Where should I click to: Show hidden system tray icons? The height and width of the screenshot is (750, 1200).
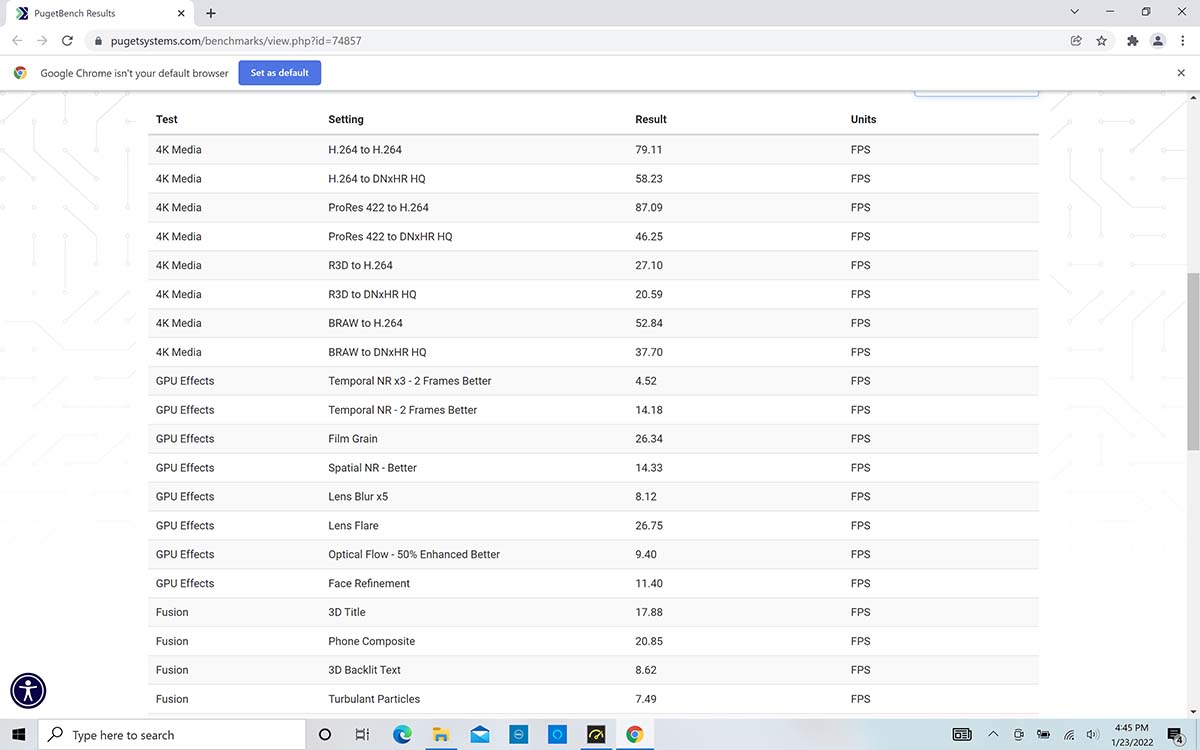[x=993, y=735]
